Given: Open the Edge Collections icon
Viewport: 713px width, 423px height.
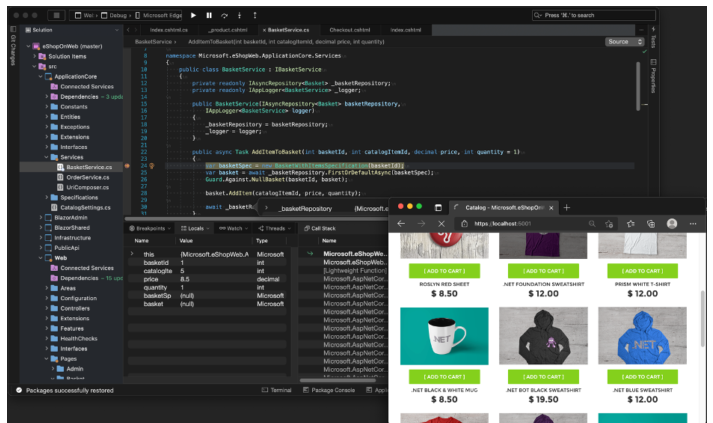Looking at the screenshot, I should (651, 224).
